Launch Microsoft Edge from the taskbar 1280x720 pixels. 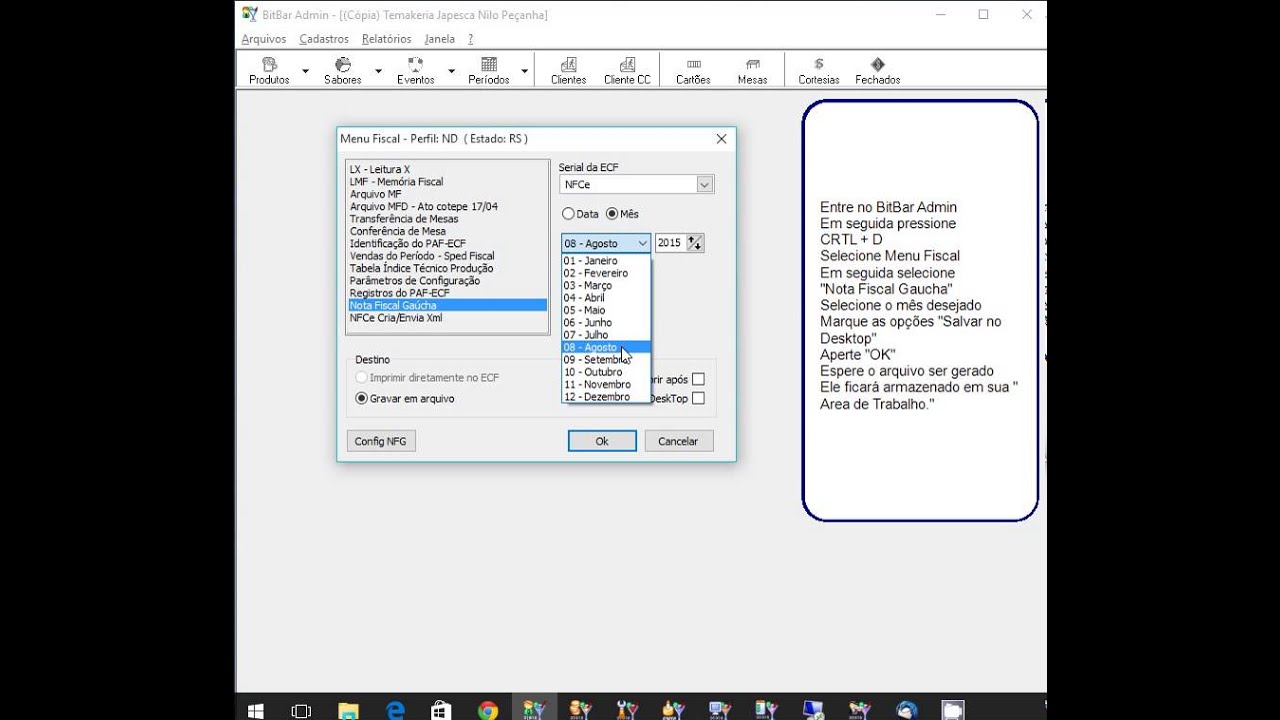pyautogui.click(x=395, y=711)
